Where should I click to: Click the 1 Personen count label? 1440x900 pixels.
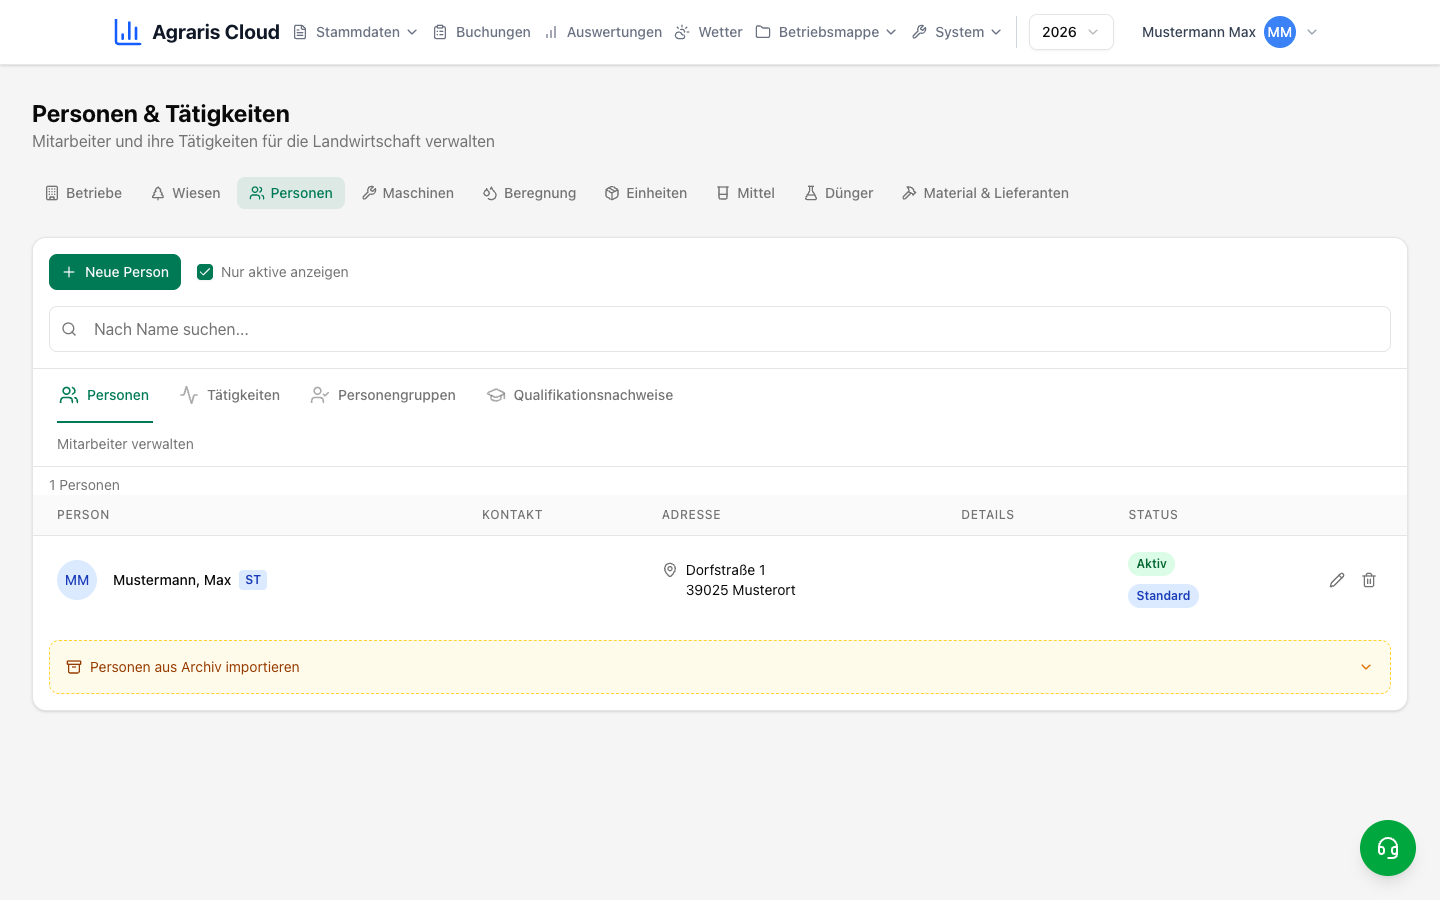pos(84,485)
